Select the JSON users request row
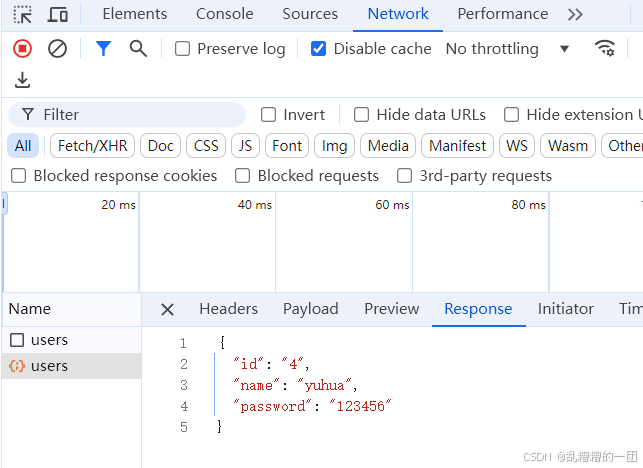Viewport: 643px width, 468px height. (72, 365)
